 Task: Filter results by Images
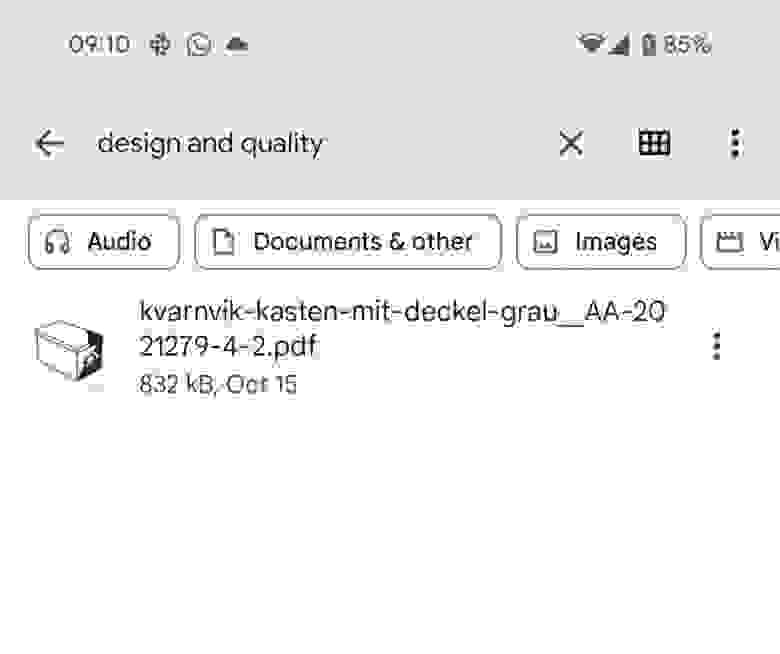[x=601, y=242]
